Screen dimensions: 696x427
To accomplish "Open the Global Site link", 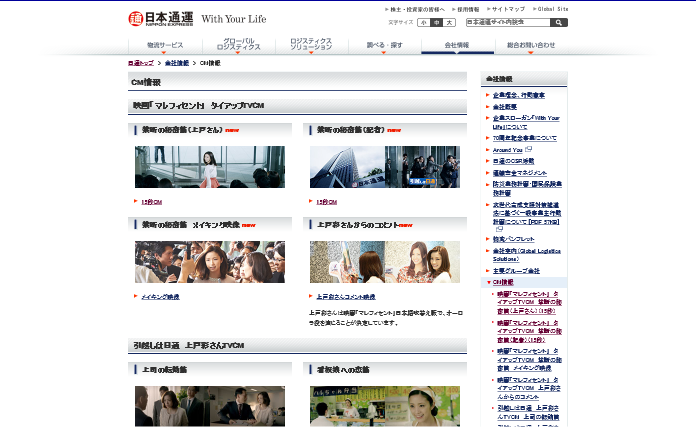I will point(550,9).
